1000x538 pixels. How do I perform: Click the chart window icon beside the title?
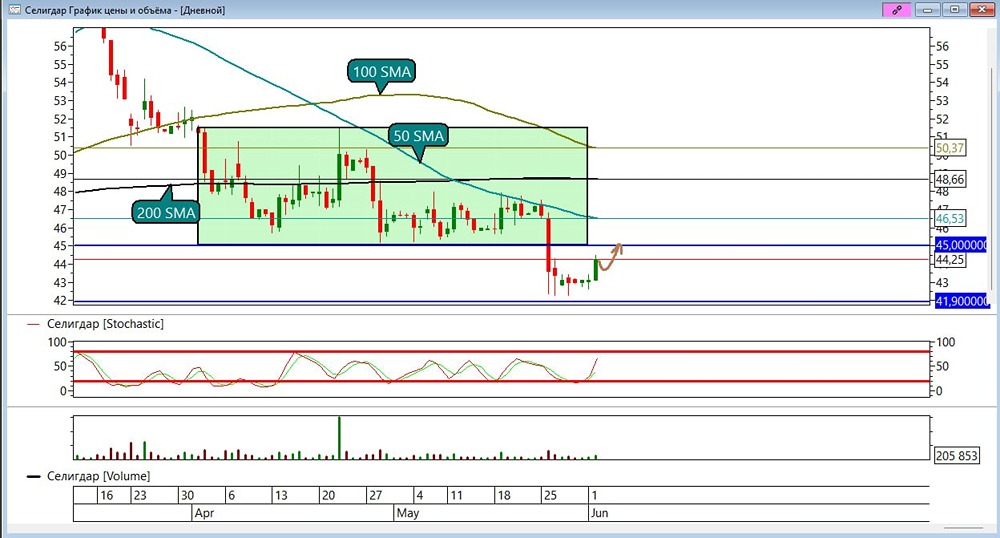tap(14, 10)
